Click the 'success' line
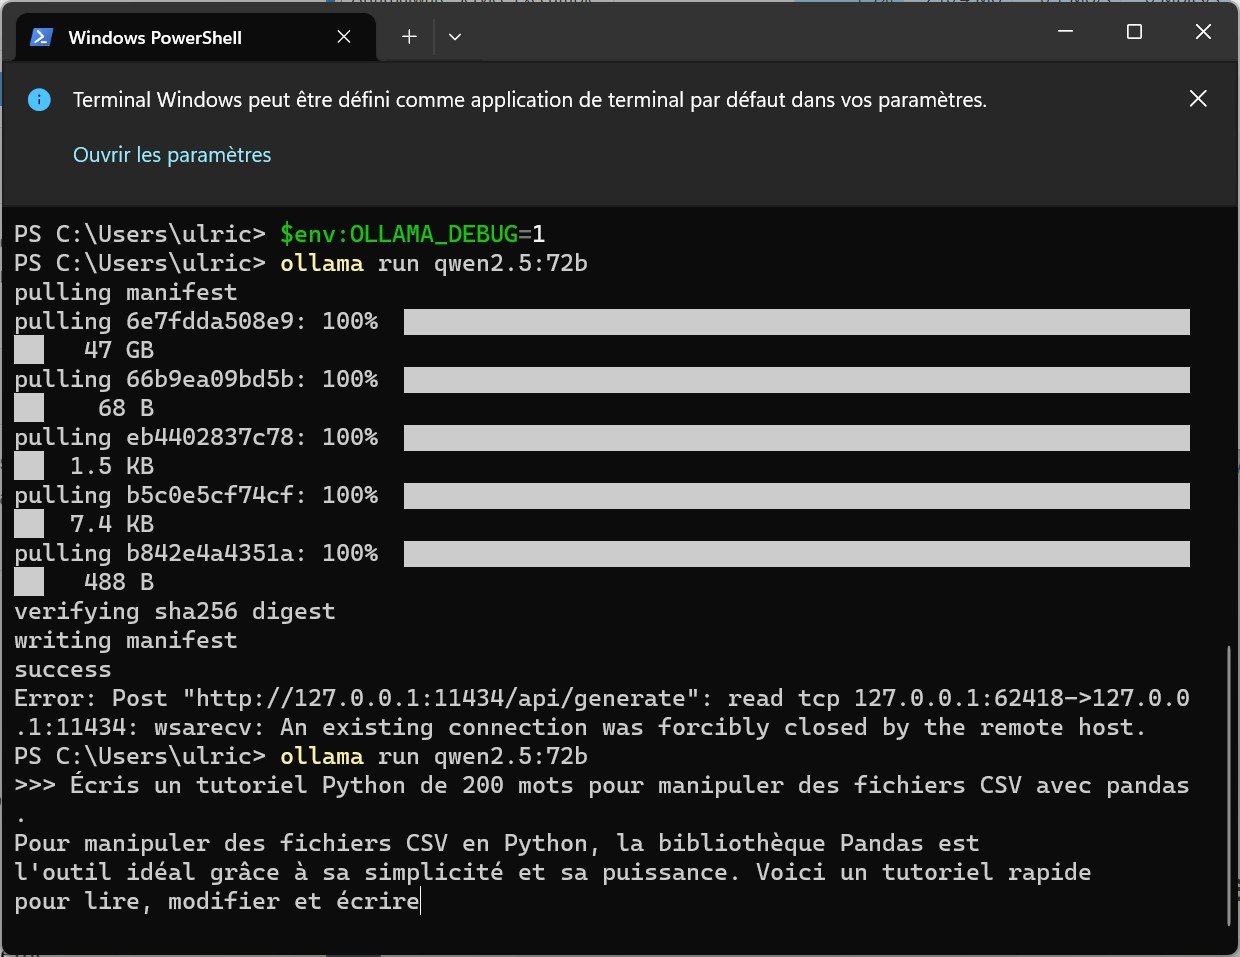This screenshot has width=1240, height=957. coord(63,669)
